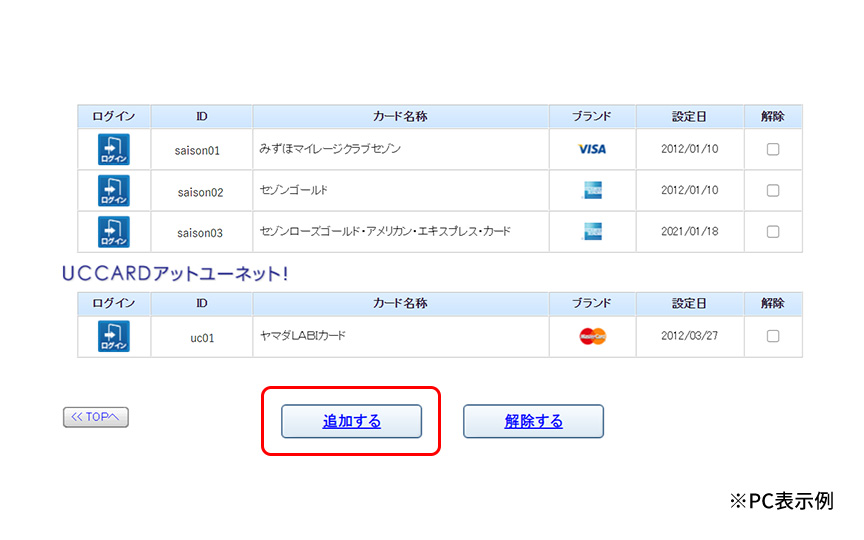Viewport: 864px width, 540px height.
Task: Check the 解除 box in the saison03 row
Action: pos(772,231)
